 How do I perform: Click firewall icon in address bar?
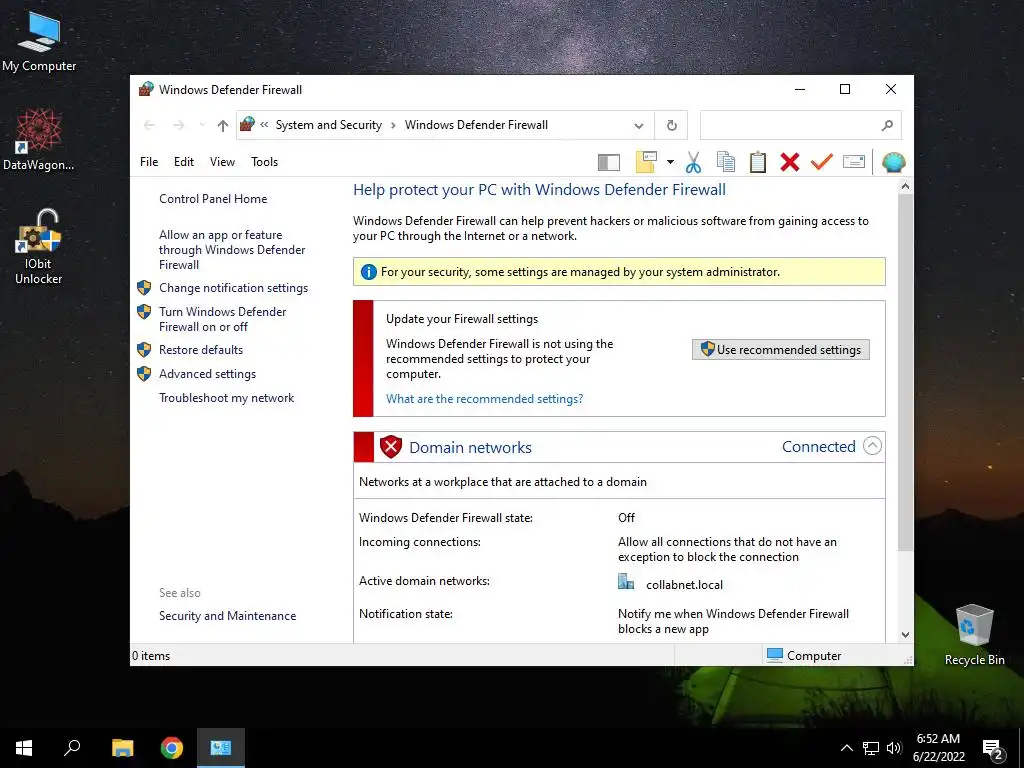(x=247, y=124)
